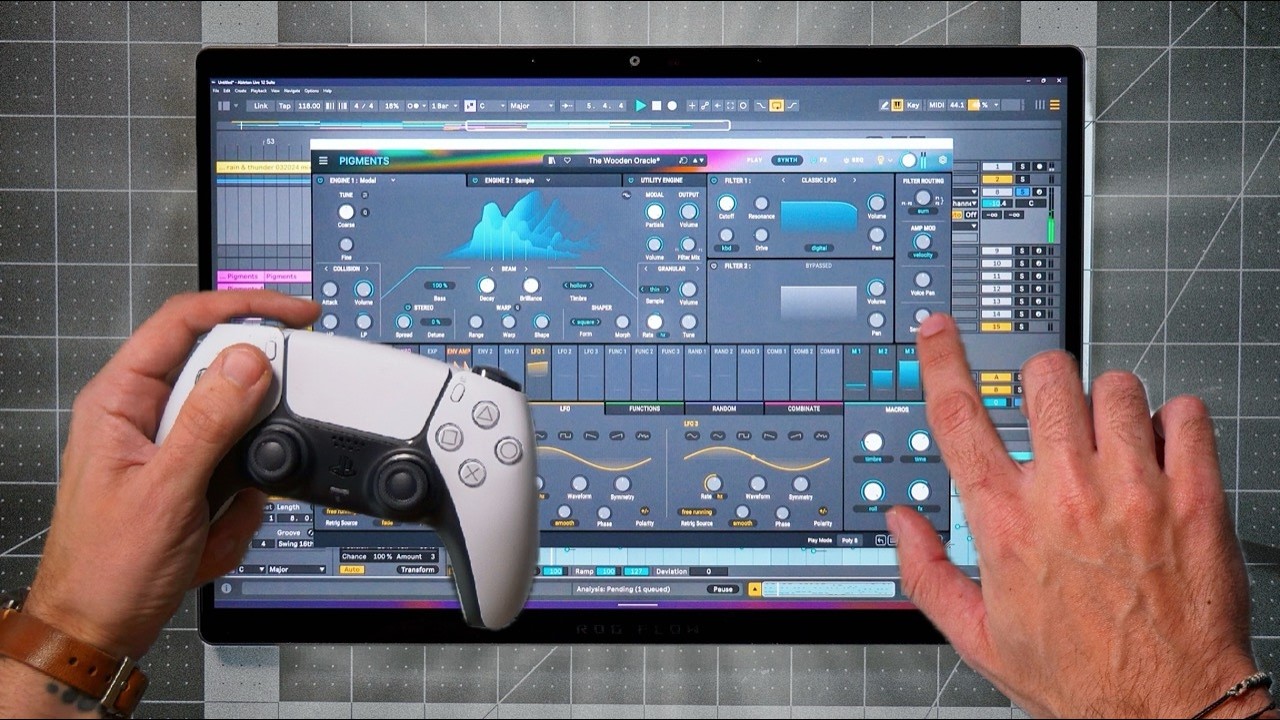Viewport: 1280px width, 720px height.
Task: Open the RANDOM modulation tab
Action: (x=724, y=408)
